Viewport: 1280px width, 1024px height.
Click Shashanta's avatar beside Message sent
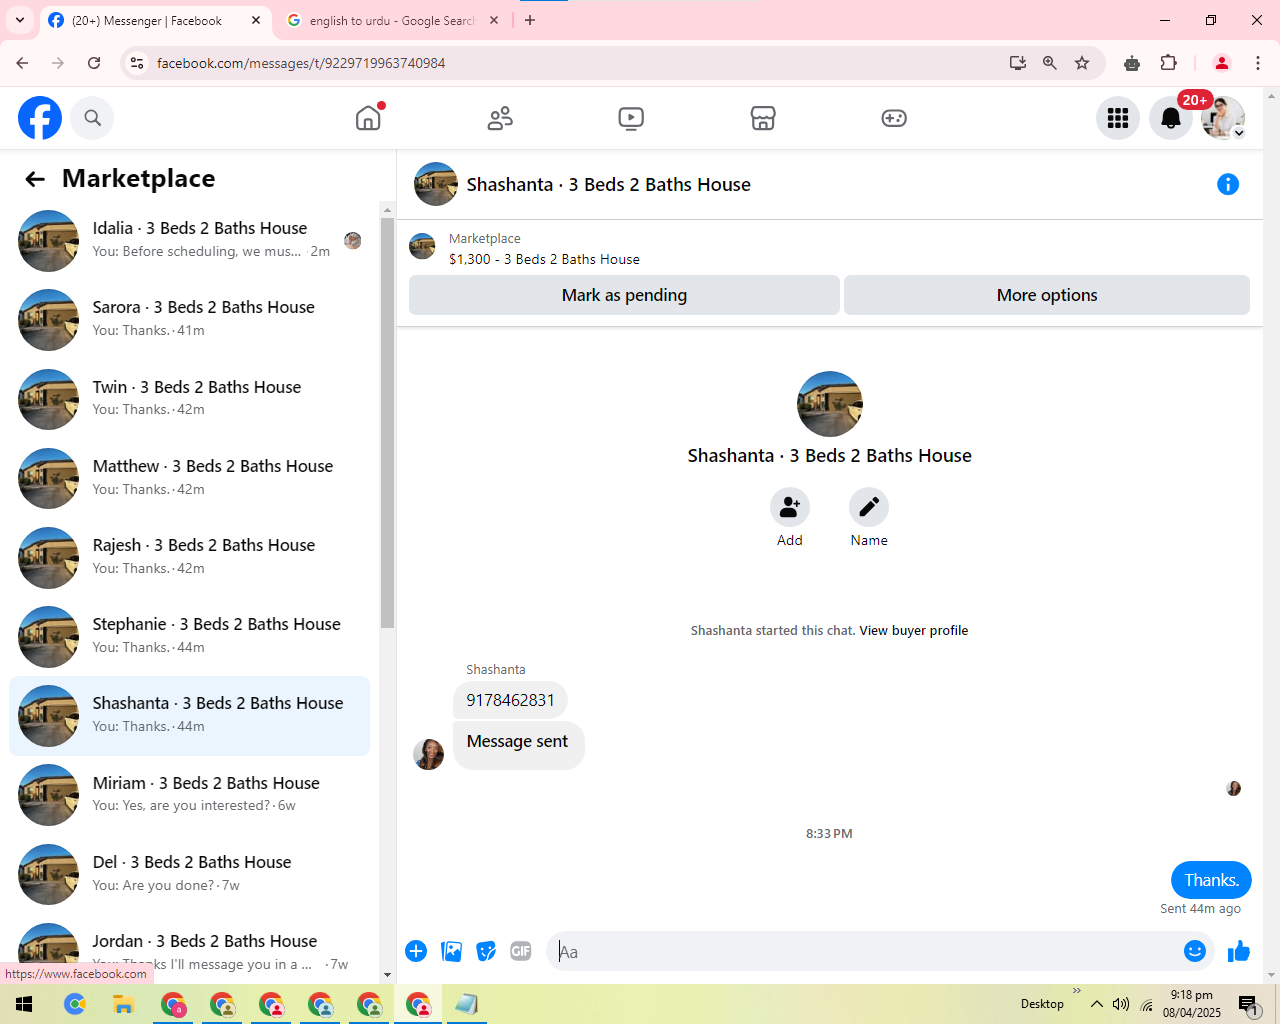(x=429, y=754)
